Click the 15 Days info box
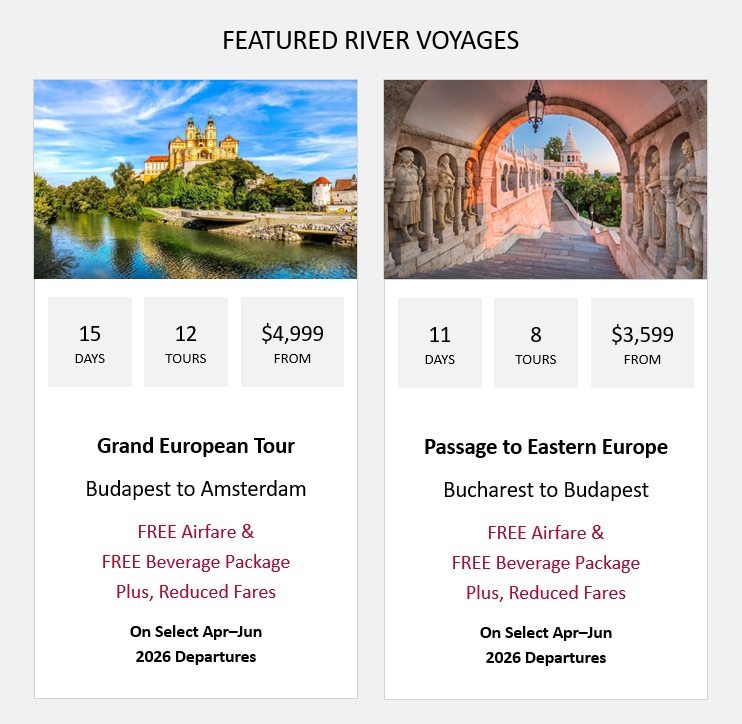The image size is (742, 724). 90,342
